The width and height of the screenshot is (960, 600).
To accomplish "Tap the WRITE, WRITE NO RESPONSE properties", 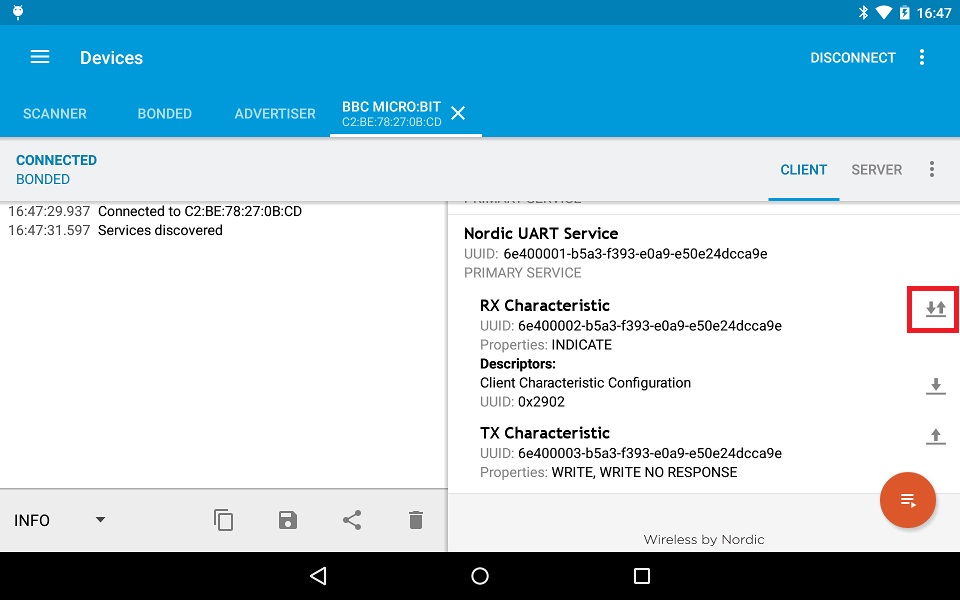I will click(644, 472).
